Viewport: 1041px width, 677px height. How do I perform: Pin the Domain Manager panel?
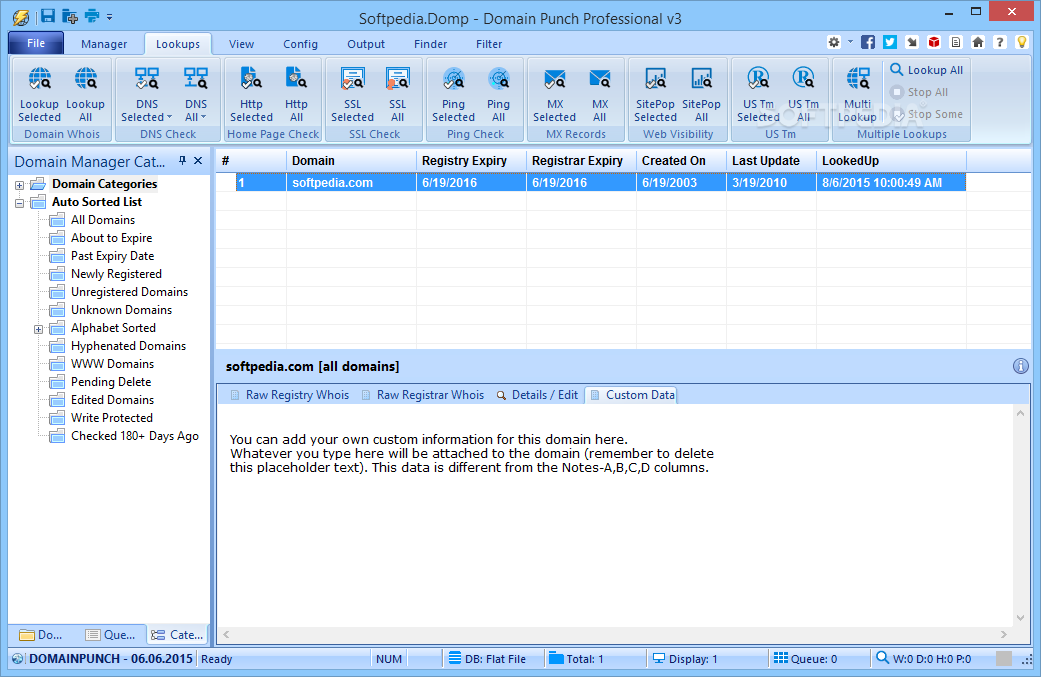click(x=183, y=161)
